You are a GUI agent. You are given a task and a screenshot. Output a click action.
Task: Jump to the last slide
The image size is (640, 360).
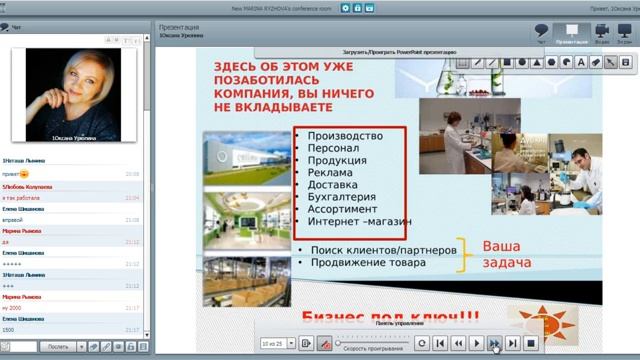click(x=513, y=343)
